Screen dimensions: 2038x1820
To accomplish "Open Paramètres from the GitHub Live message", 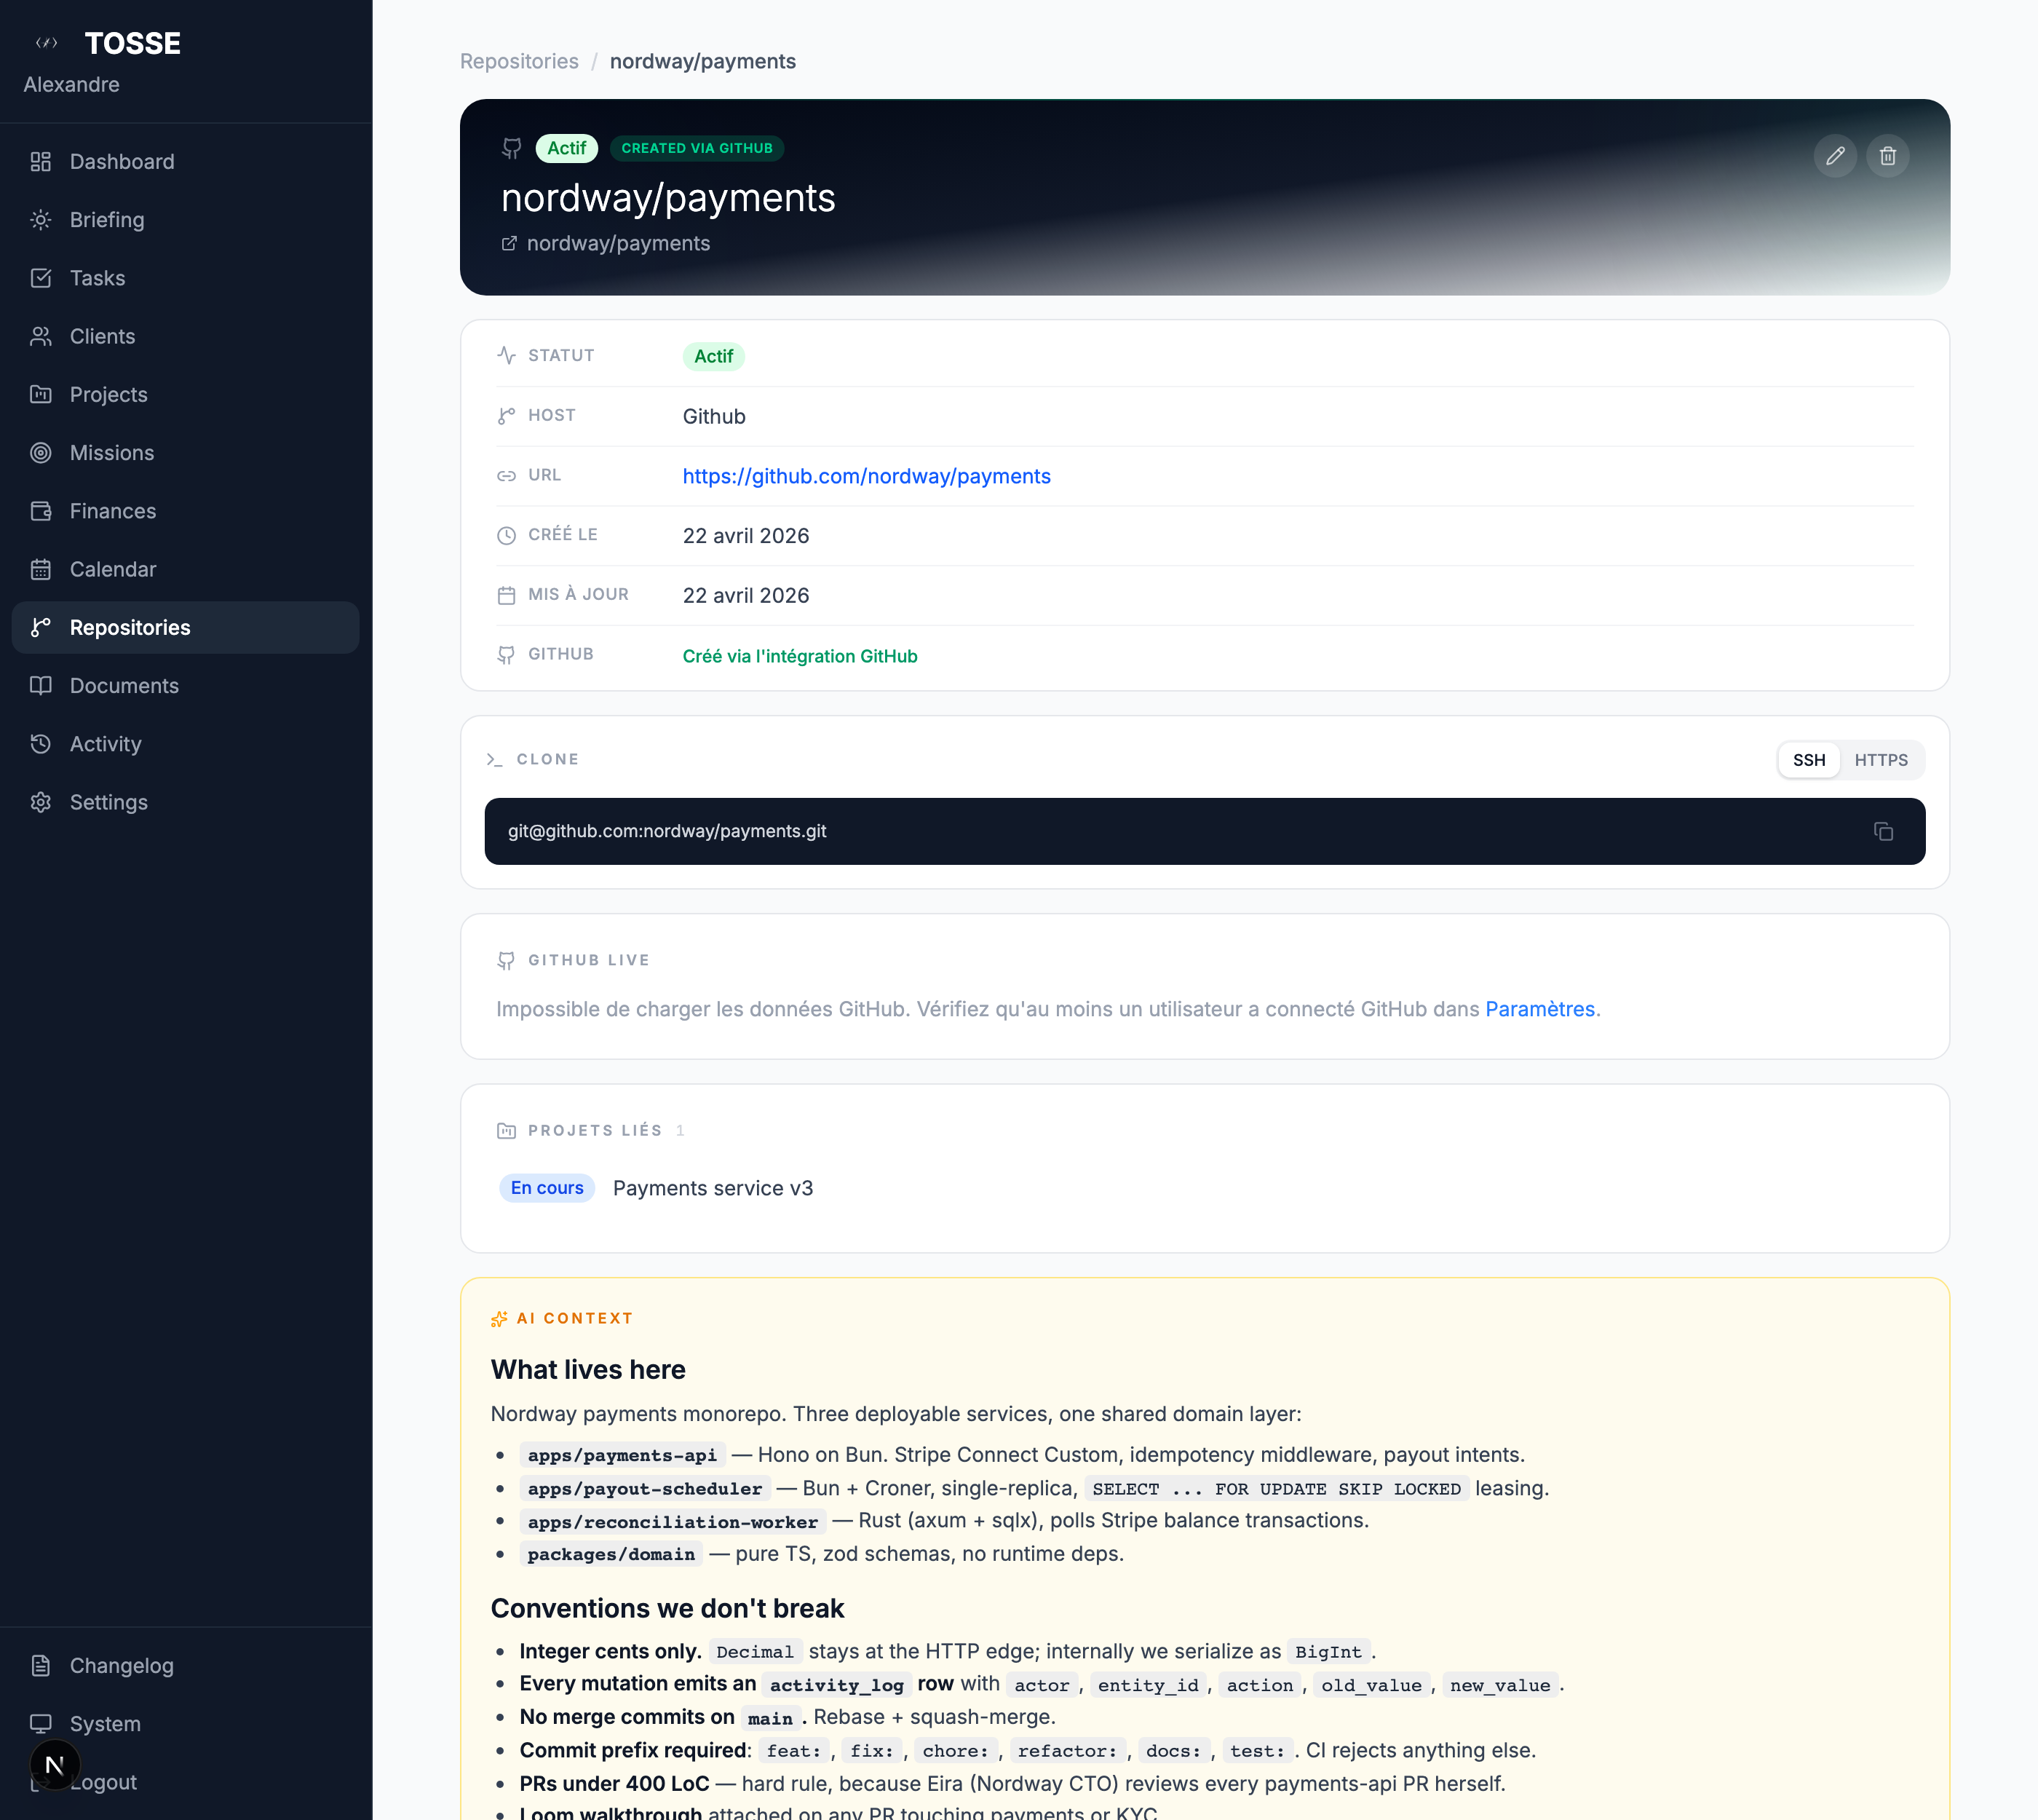I will tap(1540, 1009).
